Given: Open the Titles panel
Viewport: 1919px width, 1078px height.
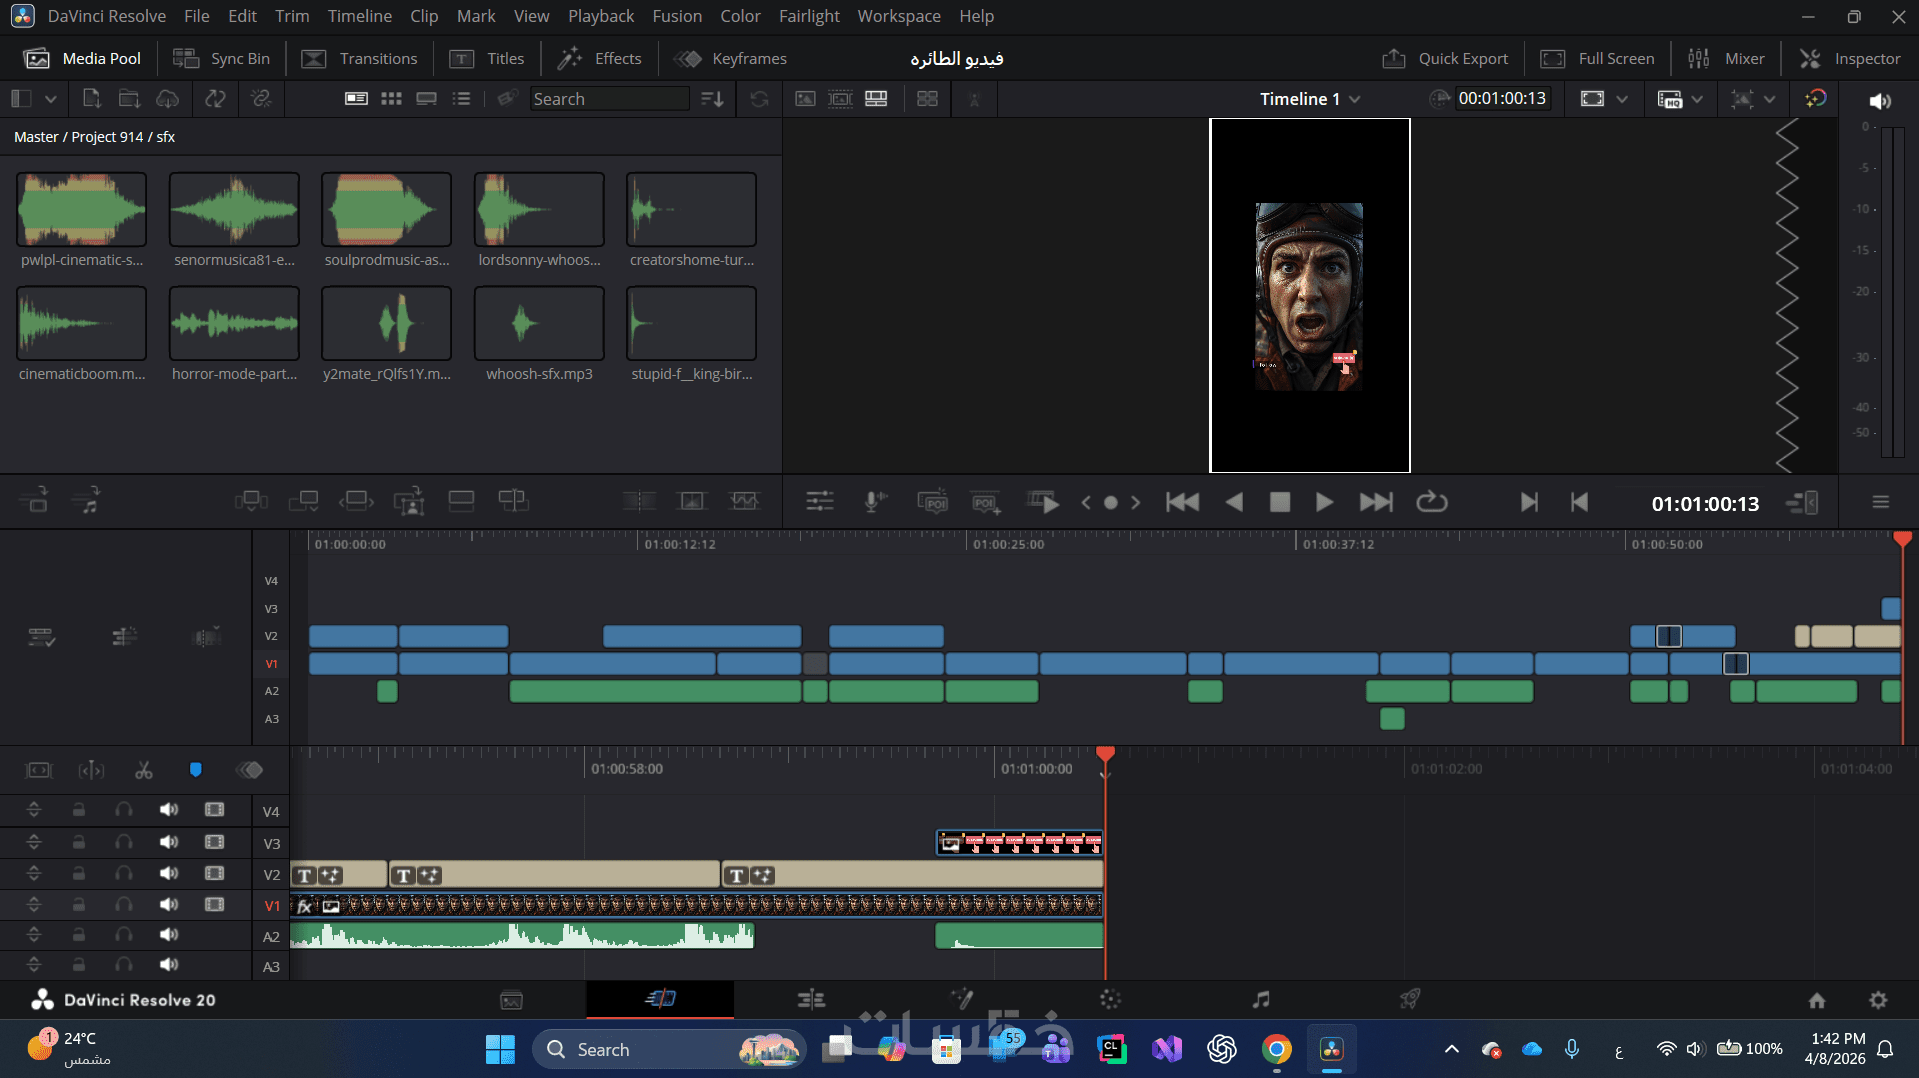Looking at the screenshot, I should tap(487, 59).
